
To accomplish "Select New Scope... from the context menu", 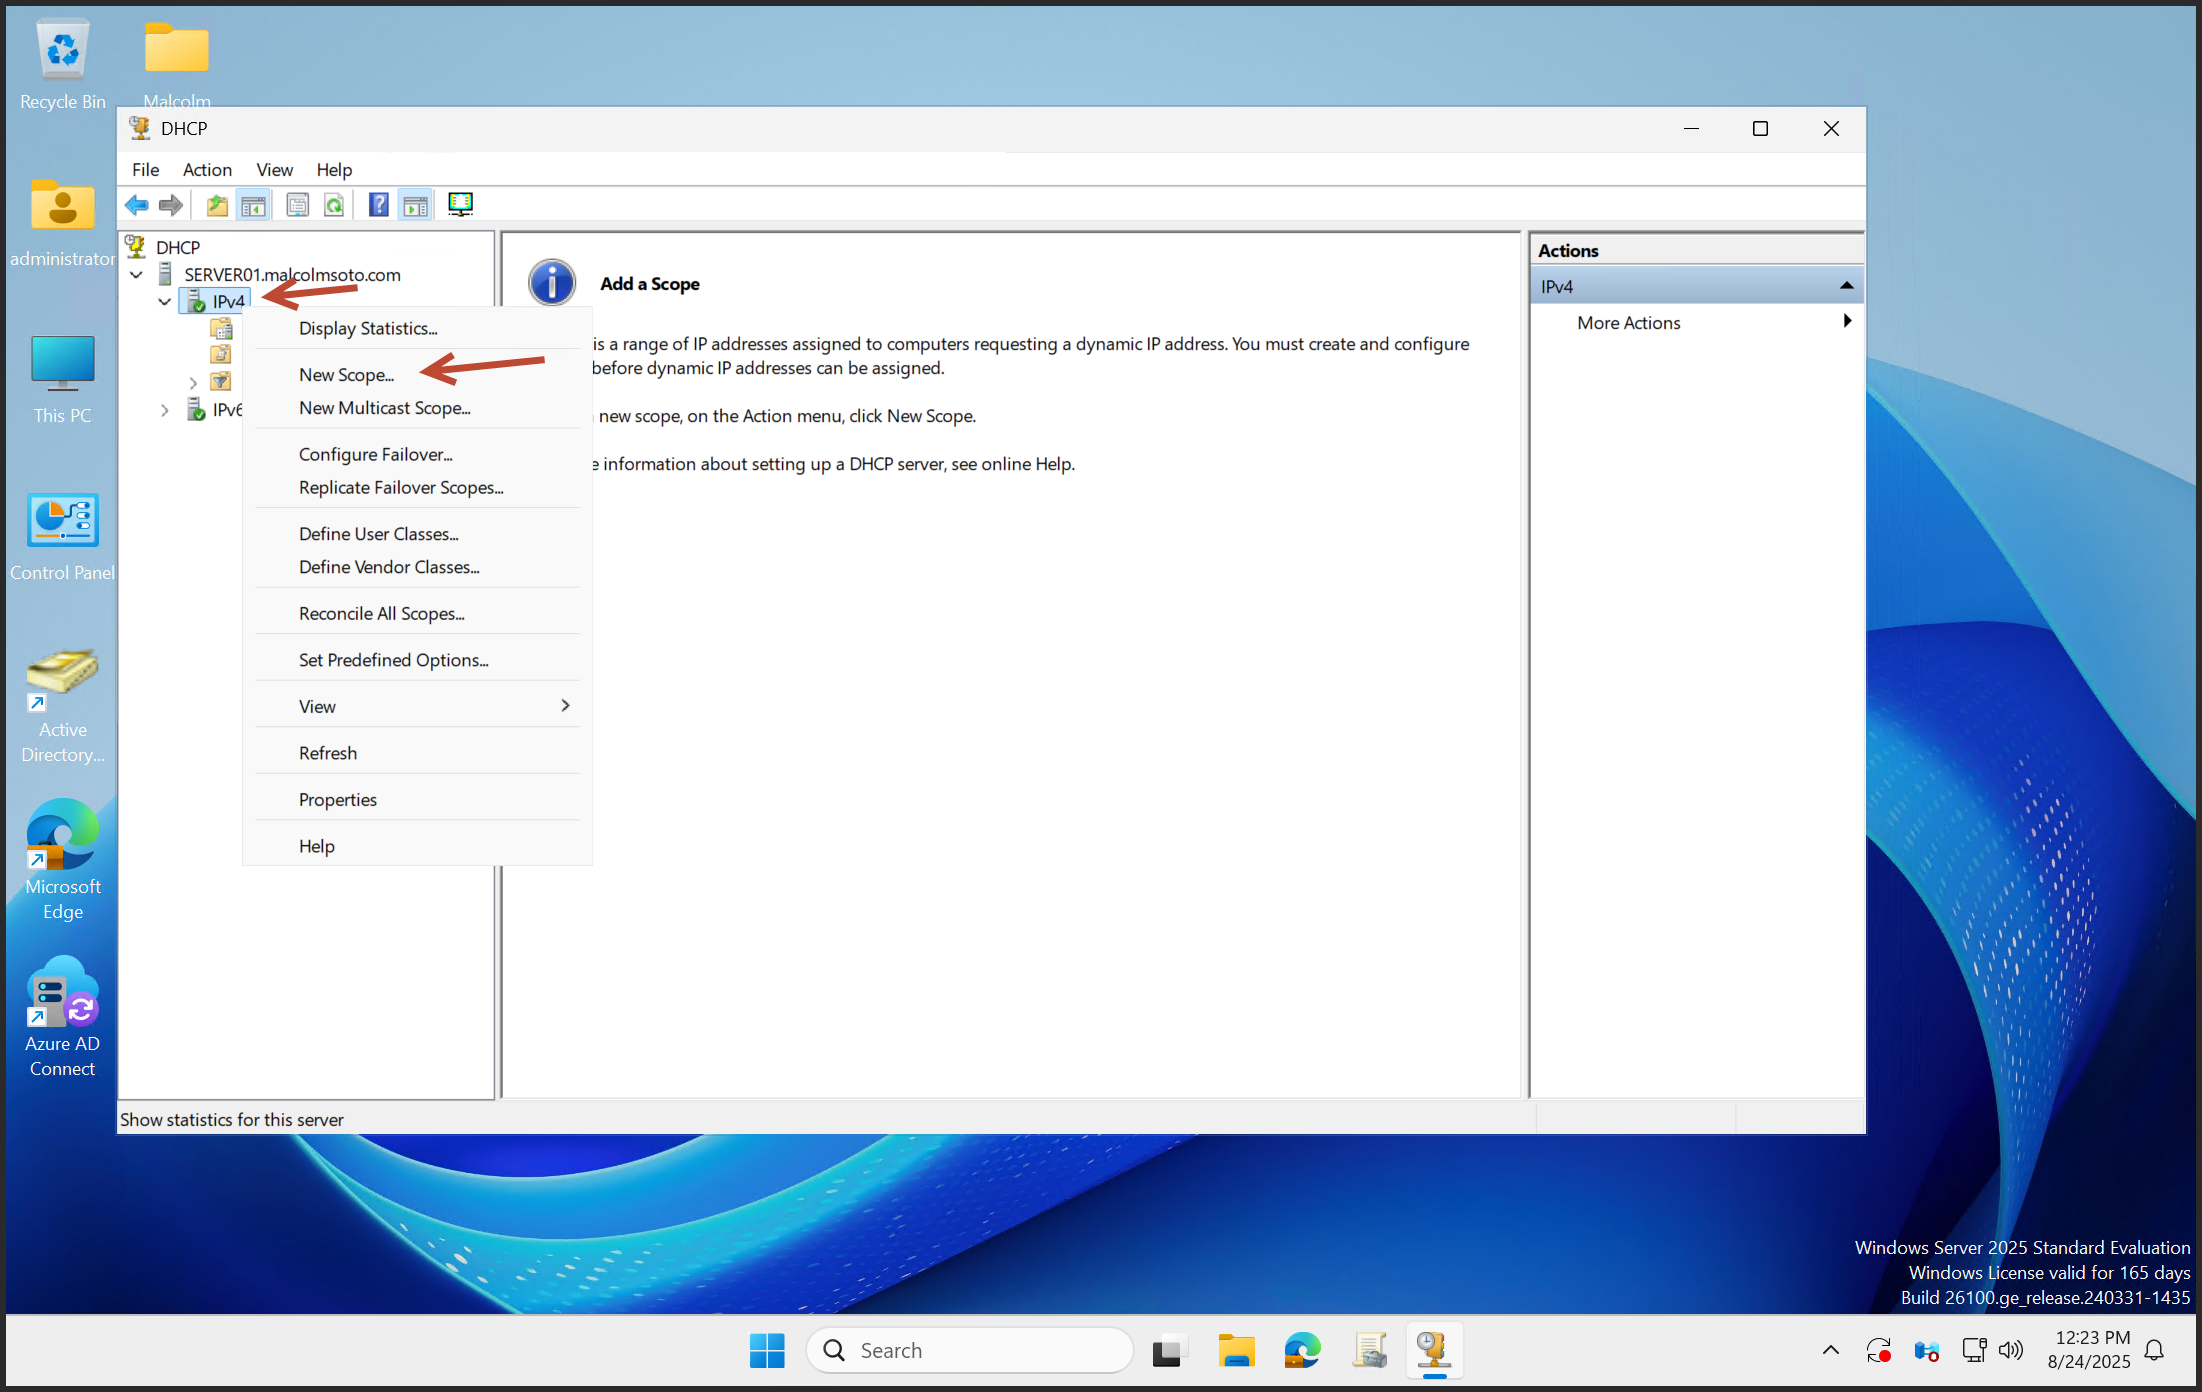I will pyautogui.click(x=346, y=375).
